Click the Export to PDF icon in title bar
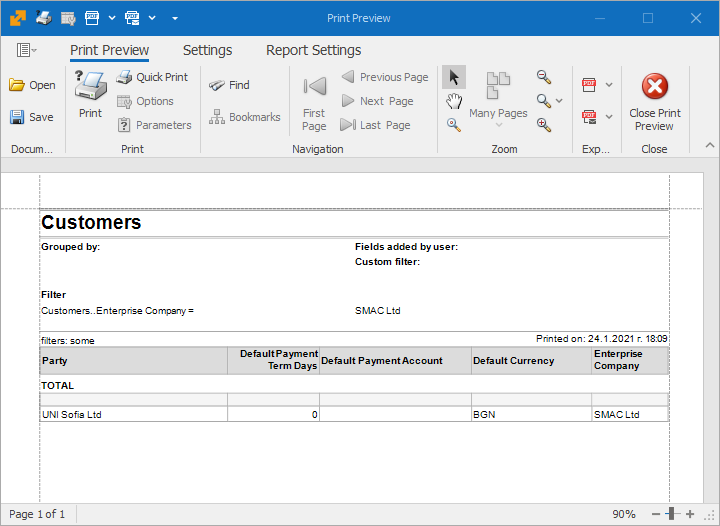 [92, 18]
